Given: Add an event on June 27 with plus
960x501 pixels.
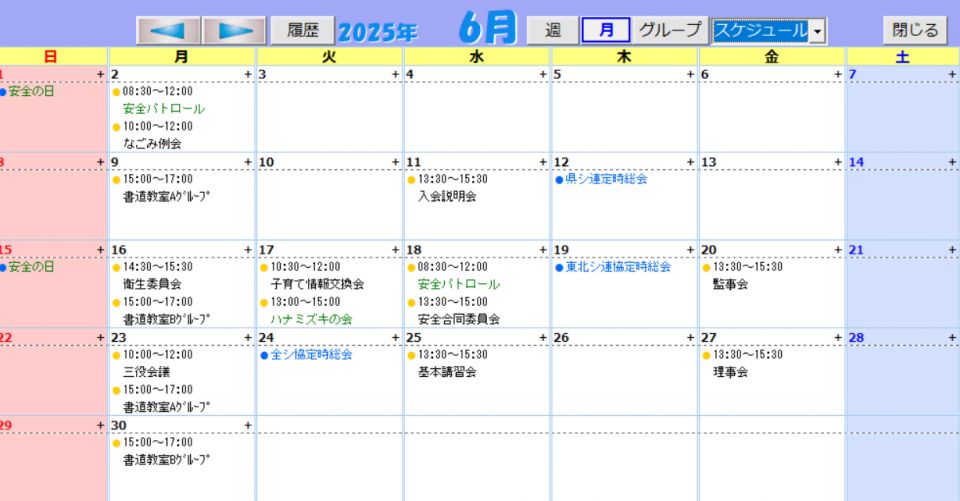Looking at the screenshot, I should click(x=838, y=337).
